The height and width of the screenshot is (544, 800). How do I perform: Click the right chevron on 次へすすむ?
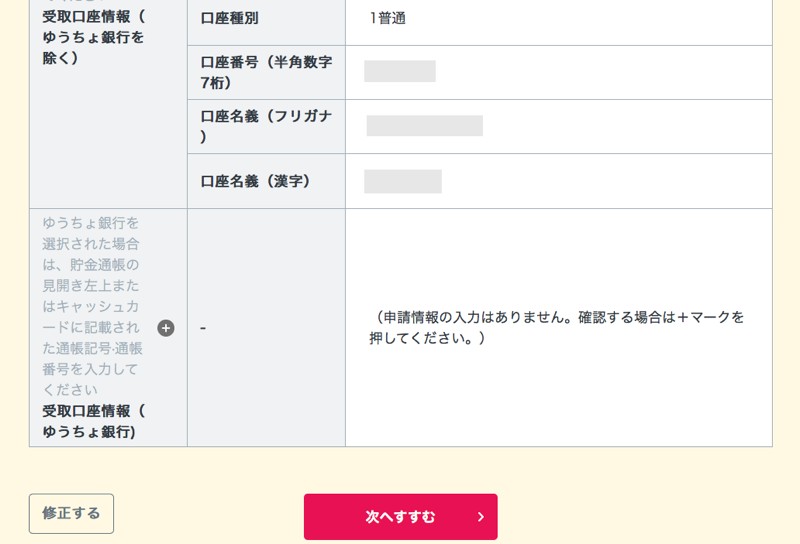click(480, 517)
